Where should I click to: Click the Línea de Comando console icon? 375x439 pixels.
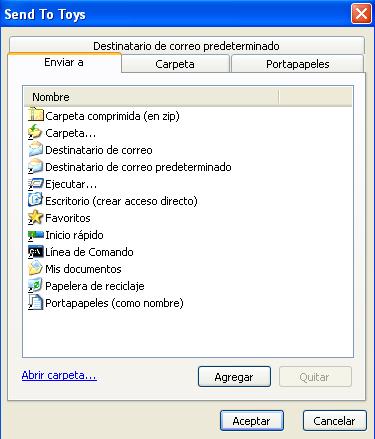coord(35,252)
